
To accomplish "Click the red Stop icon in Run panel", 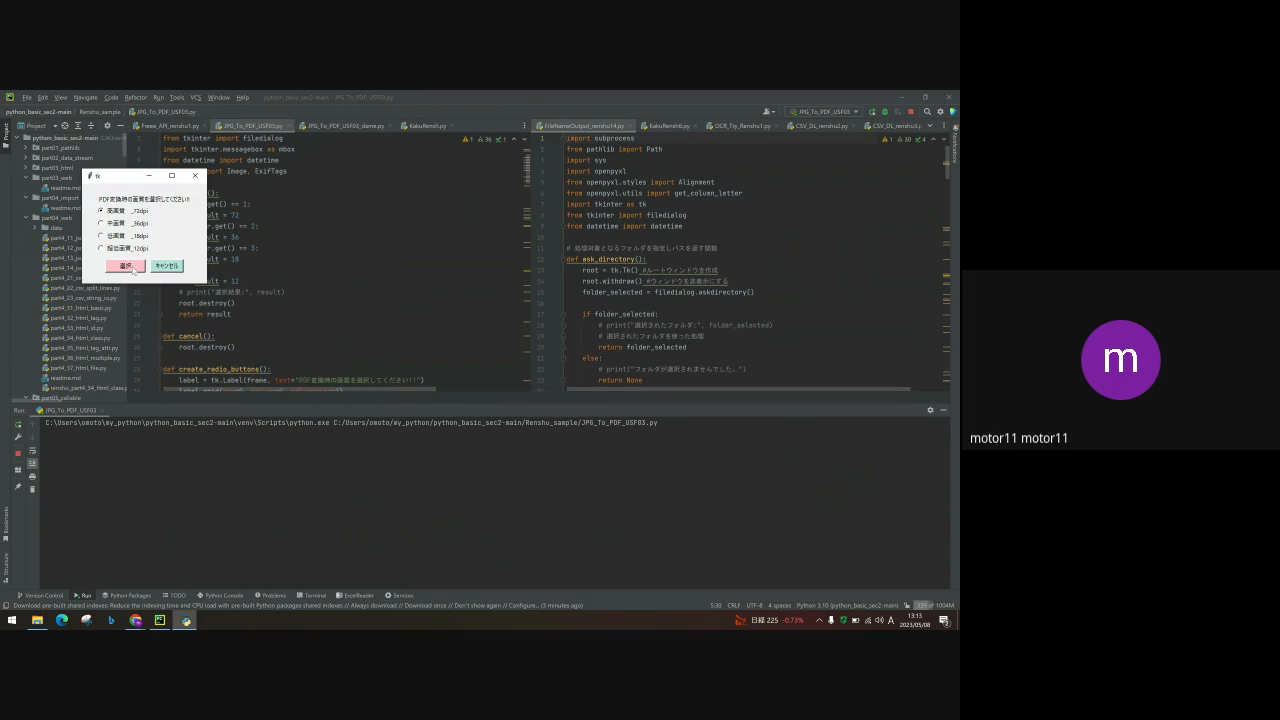I will pyautogui.click(x=18, y=453).
